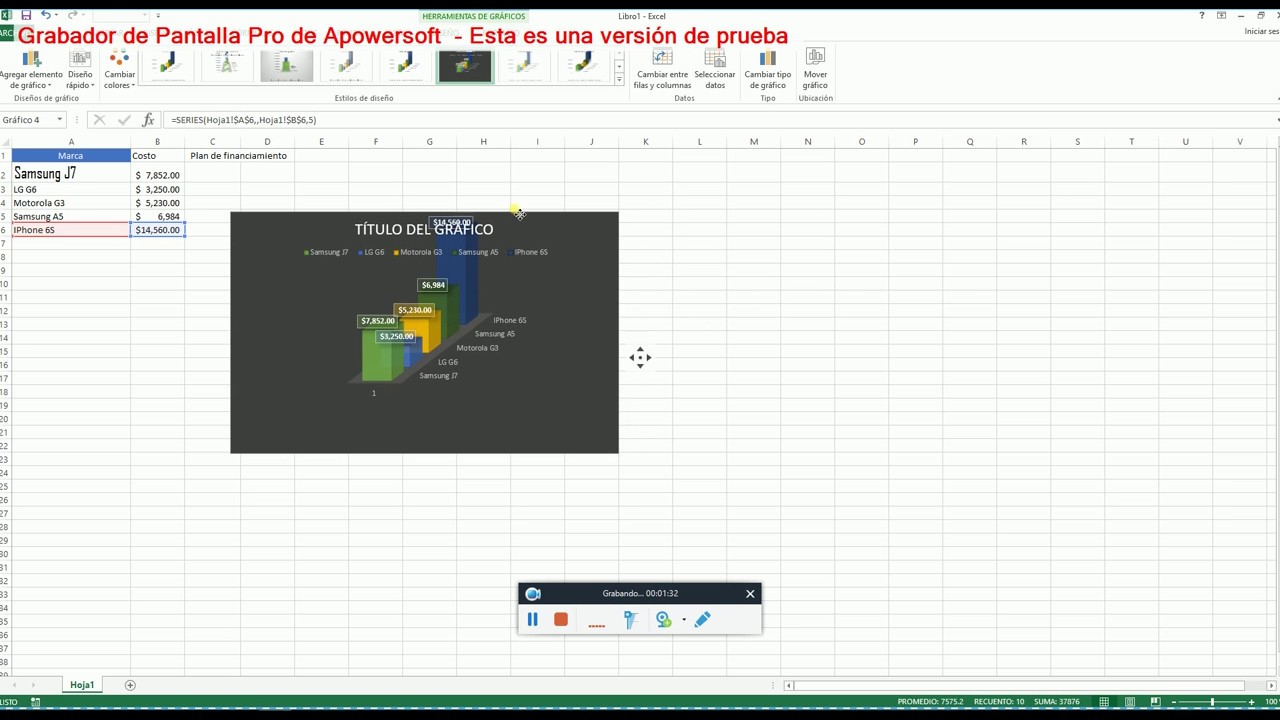Click the horizontal scrollbar left arrow

click(789, 685)
